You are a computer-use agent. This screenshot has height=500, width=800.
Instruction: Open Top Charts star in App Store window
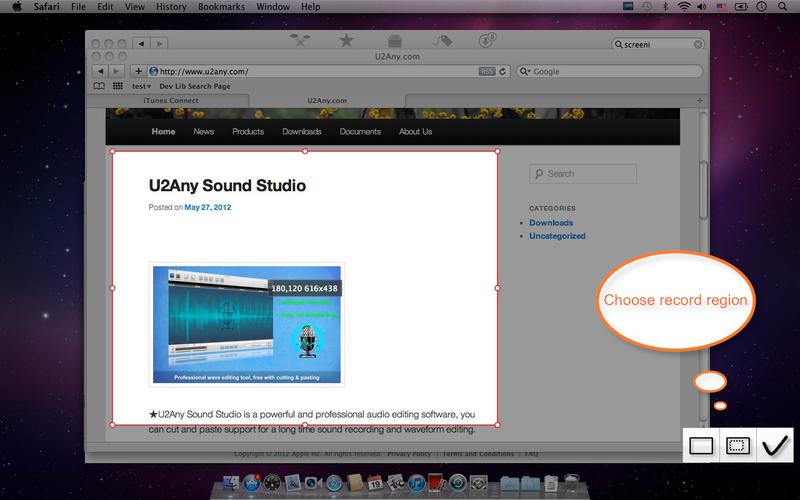[346, 40]
